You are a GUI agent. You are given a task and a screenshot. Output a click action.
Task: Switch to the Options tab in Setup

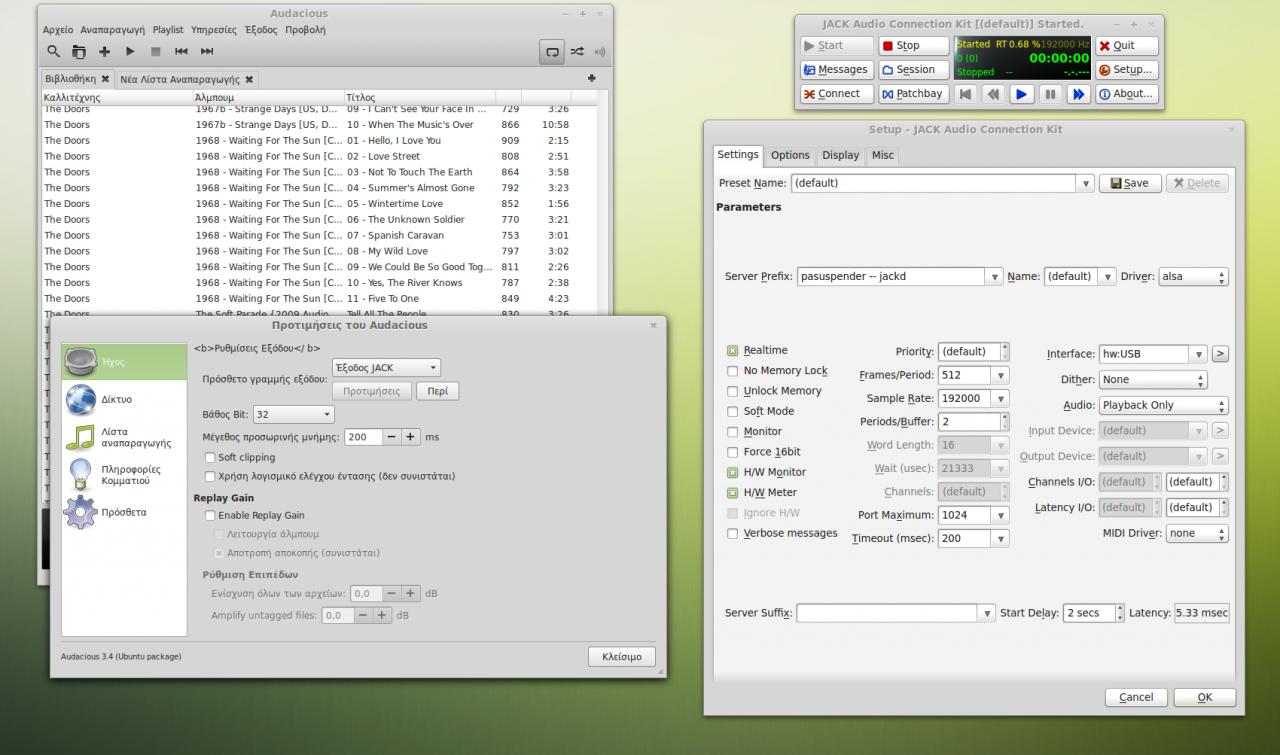(790, 155)
